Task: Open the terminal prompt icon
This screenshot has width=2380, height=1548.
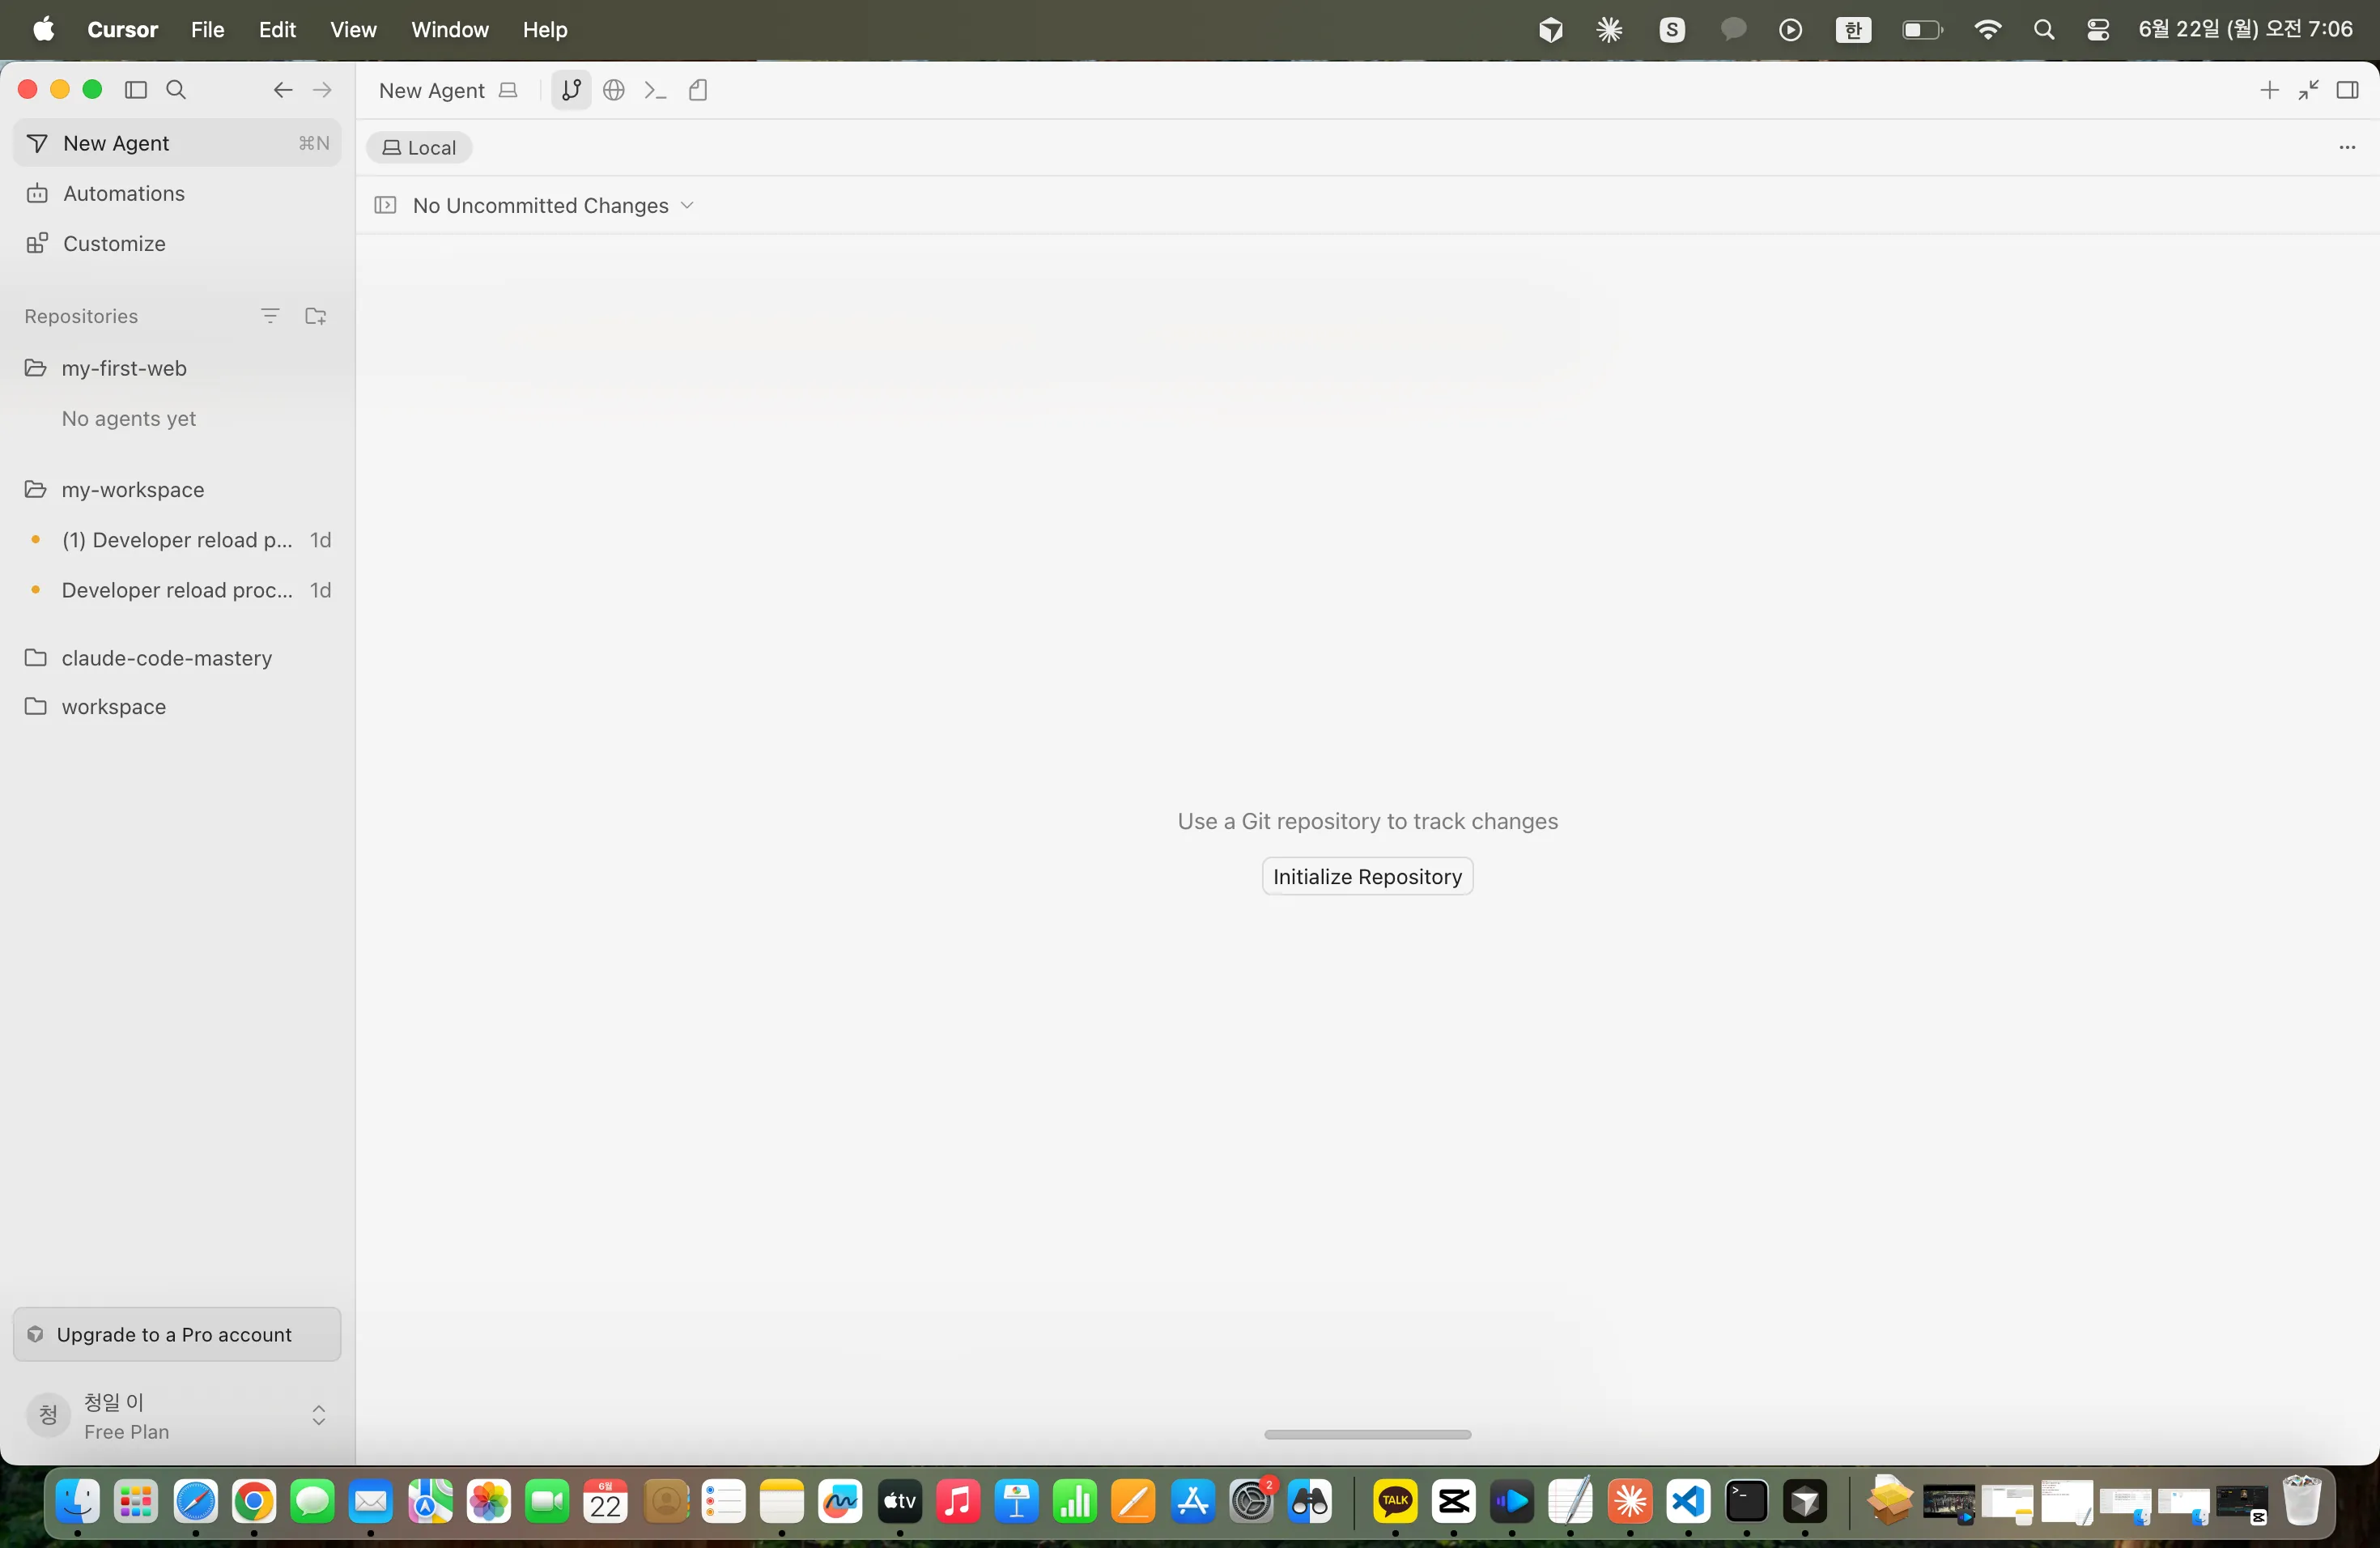Action: coord(655,90)
